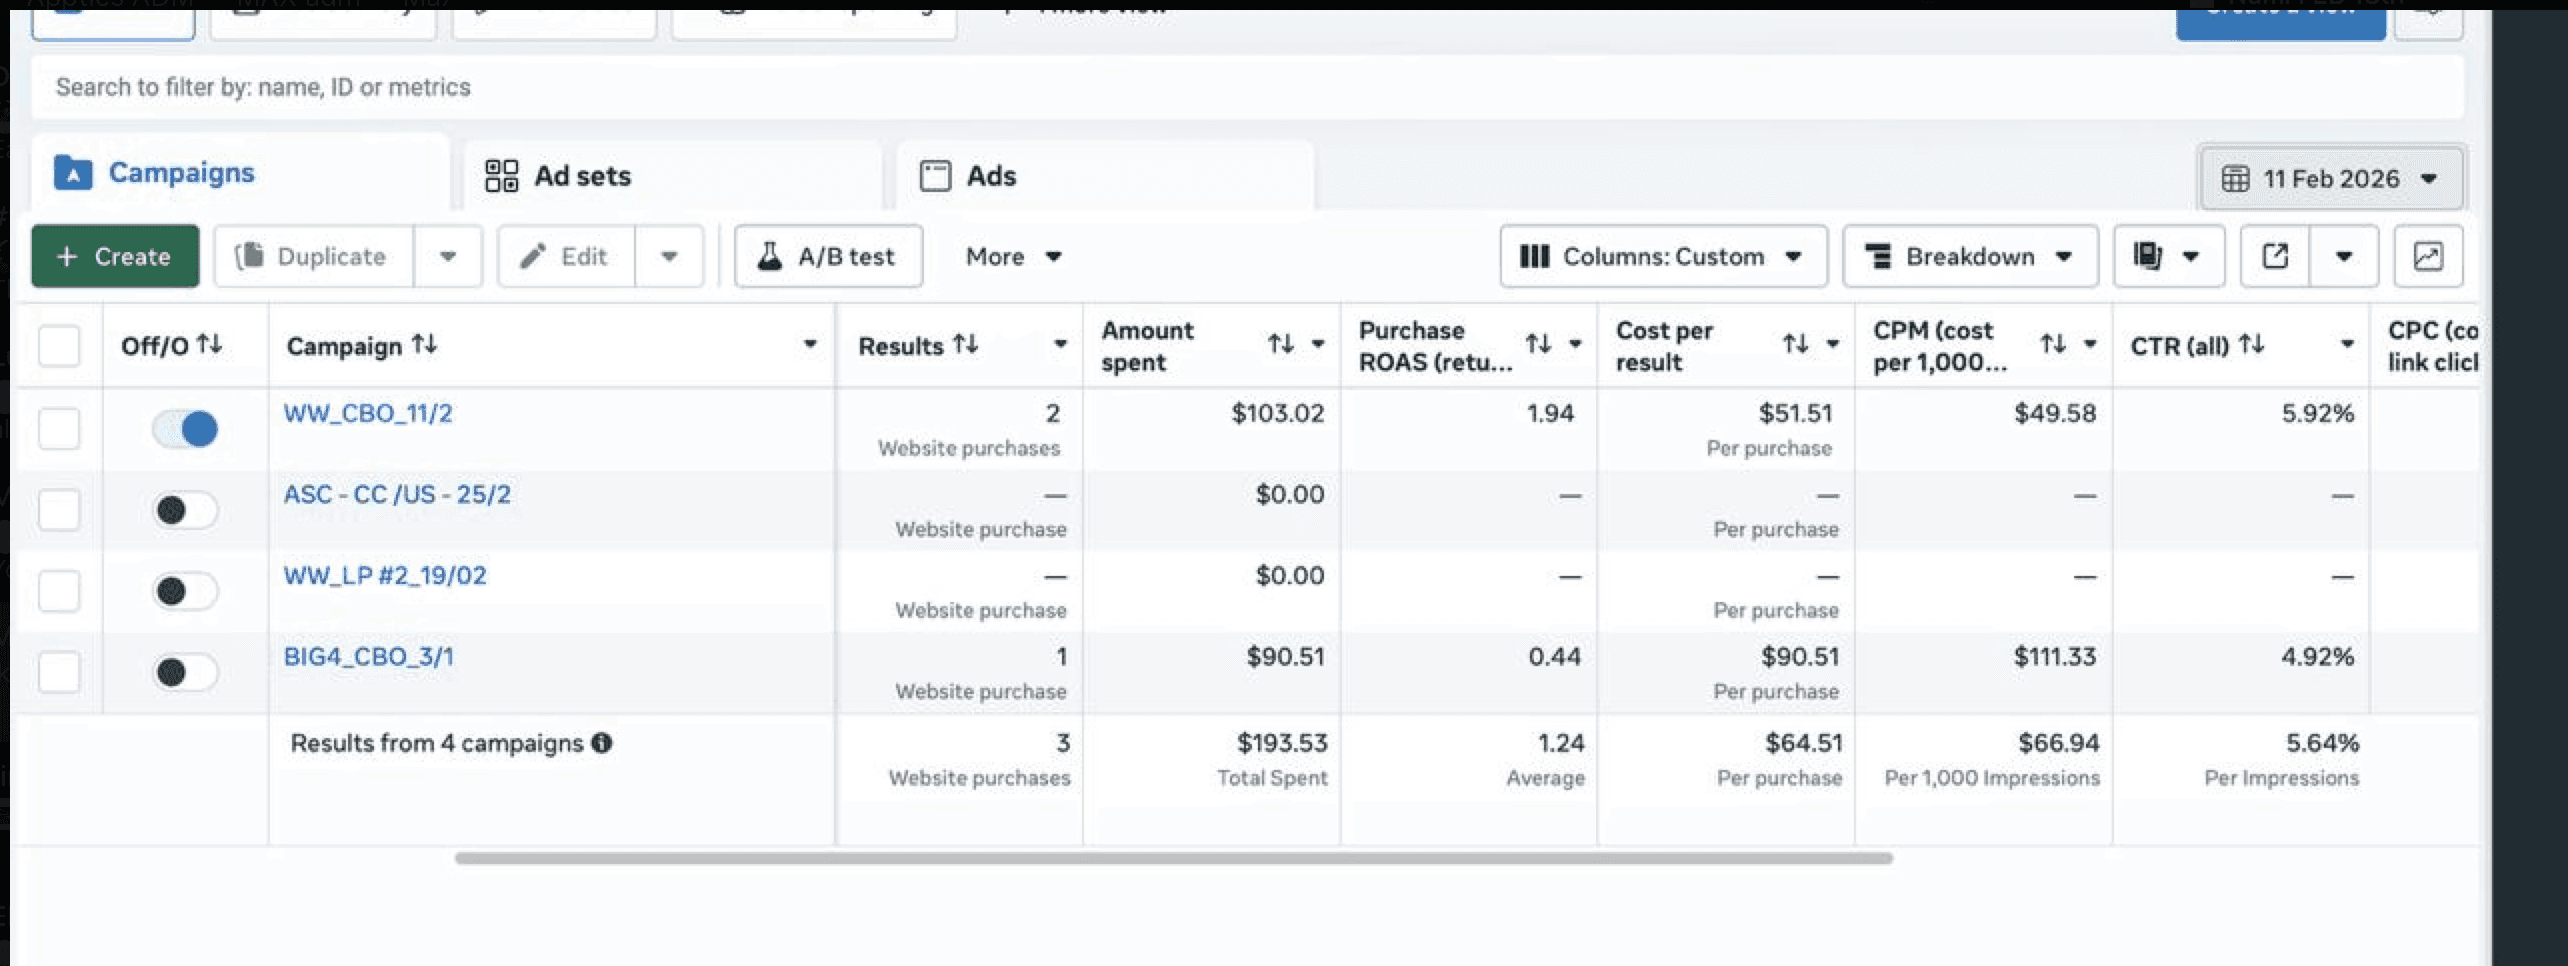Open the 11 Feb 2026 date picker
Image resolution: width=2568 pixels, height=966 pixels.
(x=2331, y=178)
